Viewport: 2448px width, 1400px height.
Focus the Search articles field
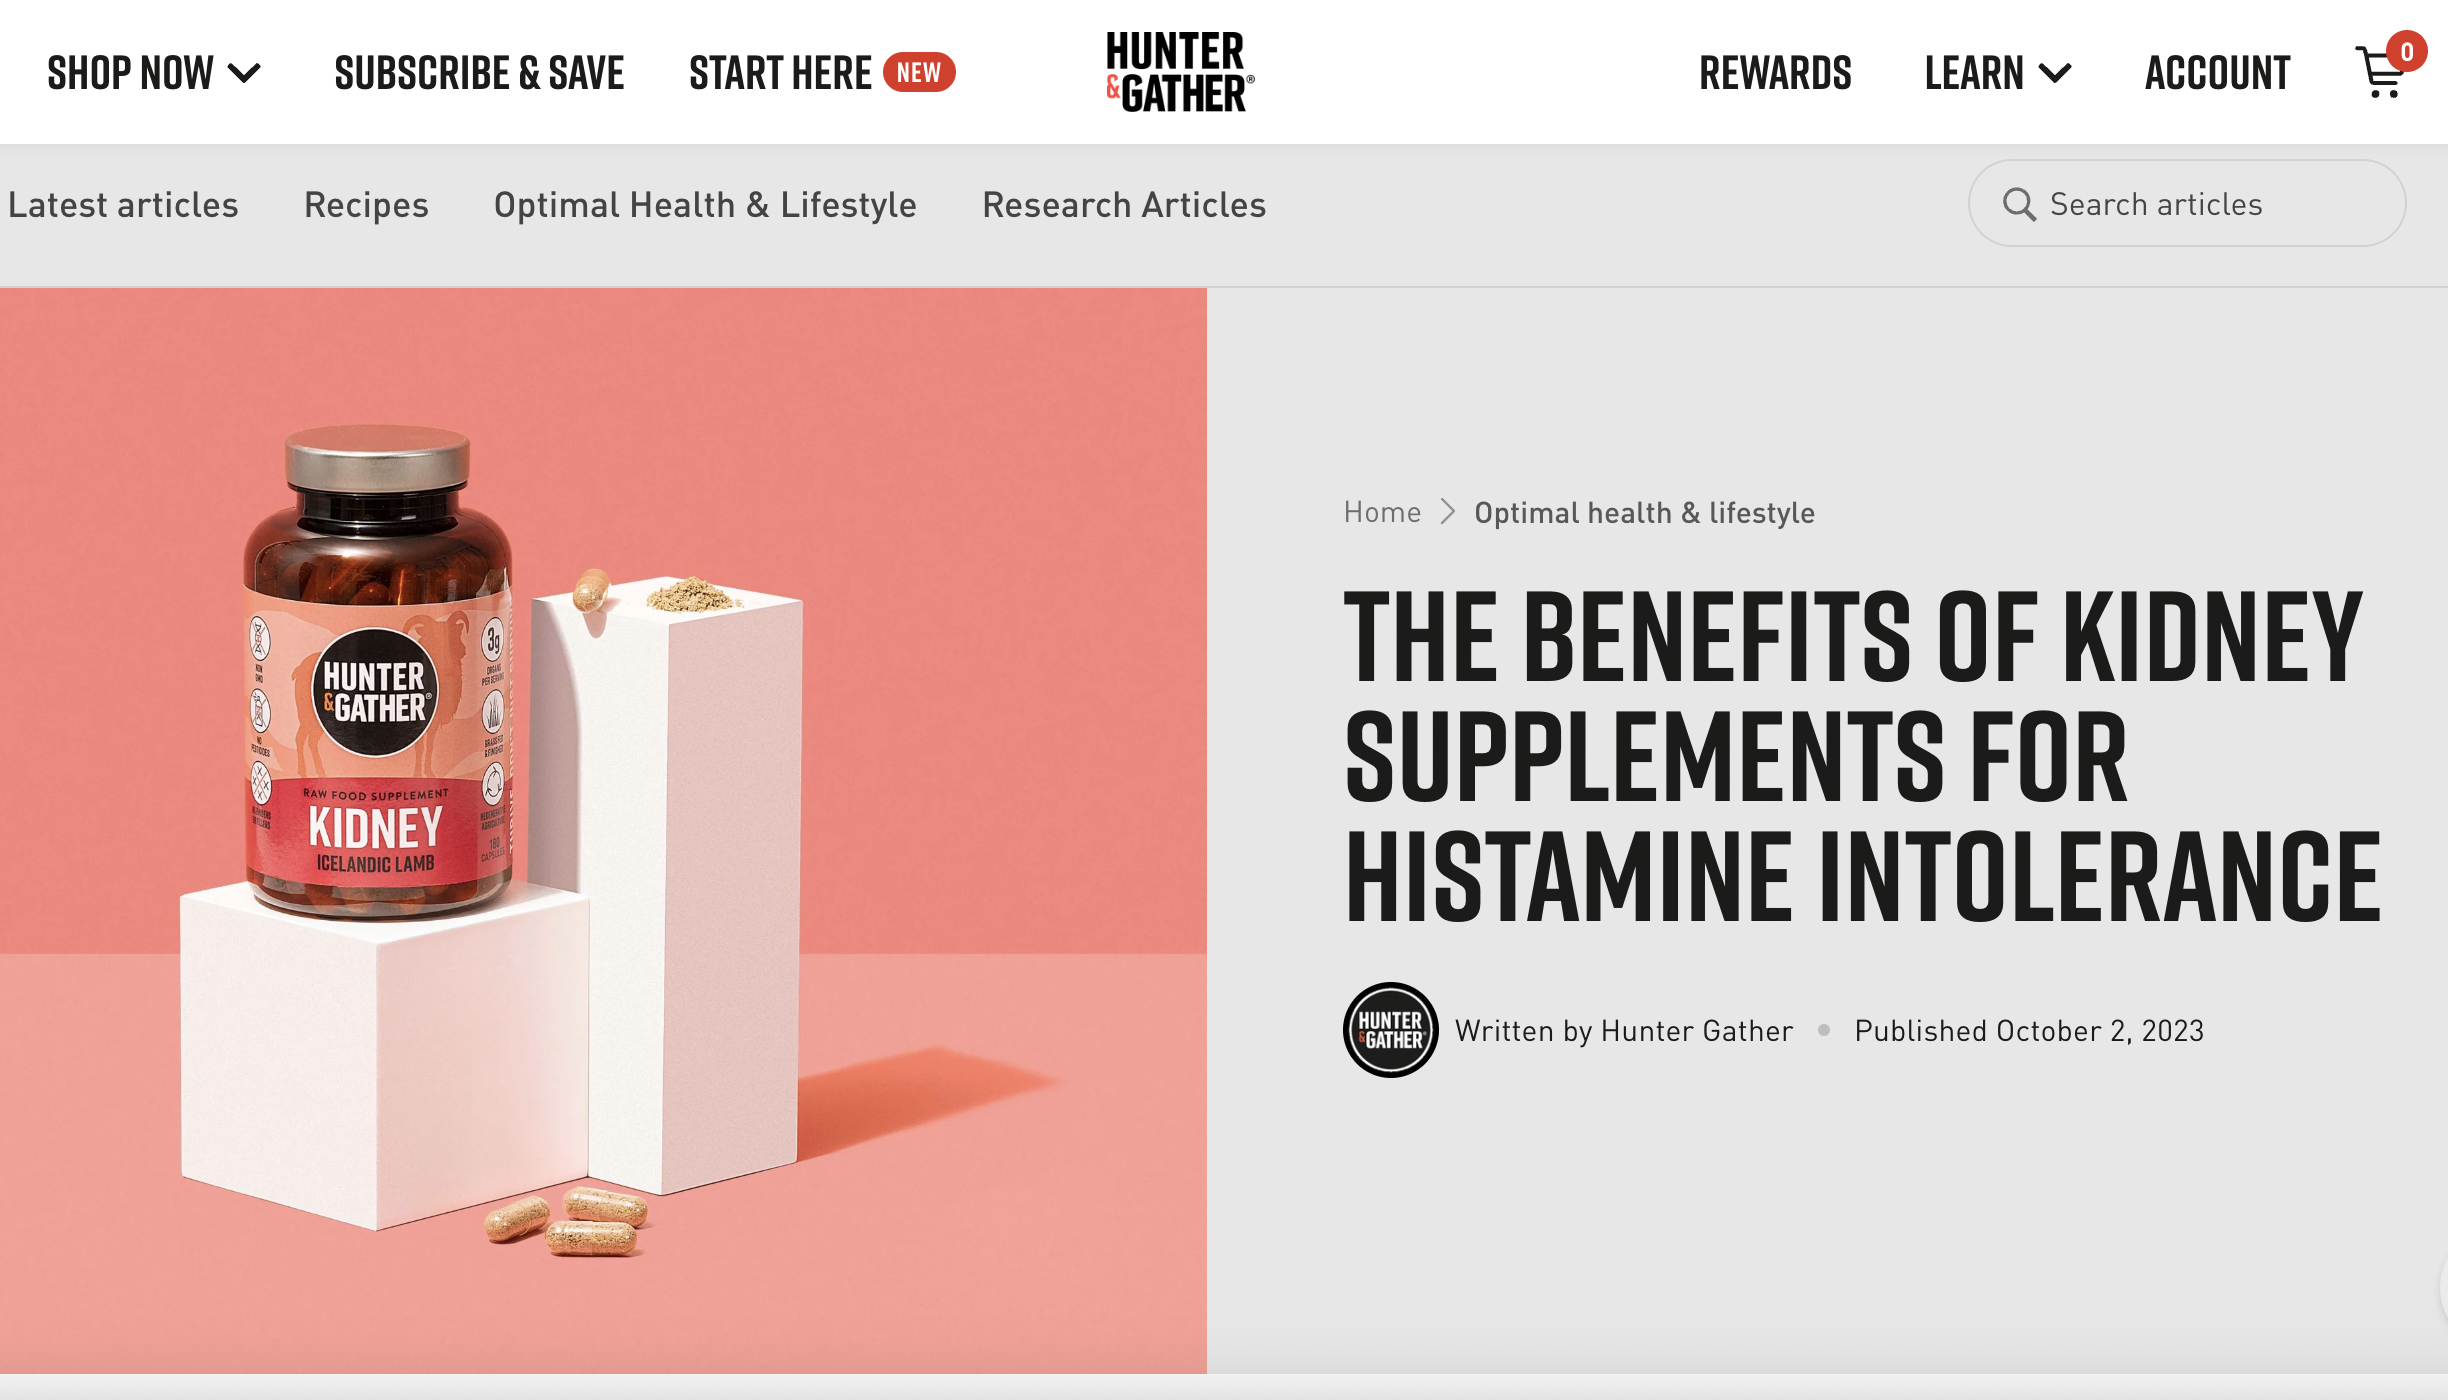[2187, 204]
